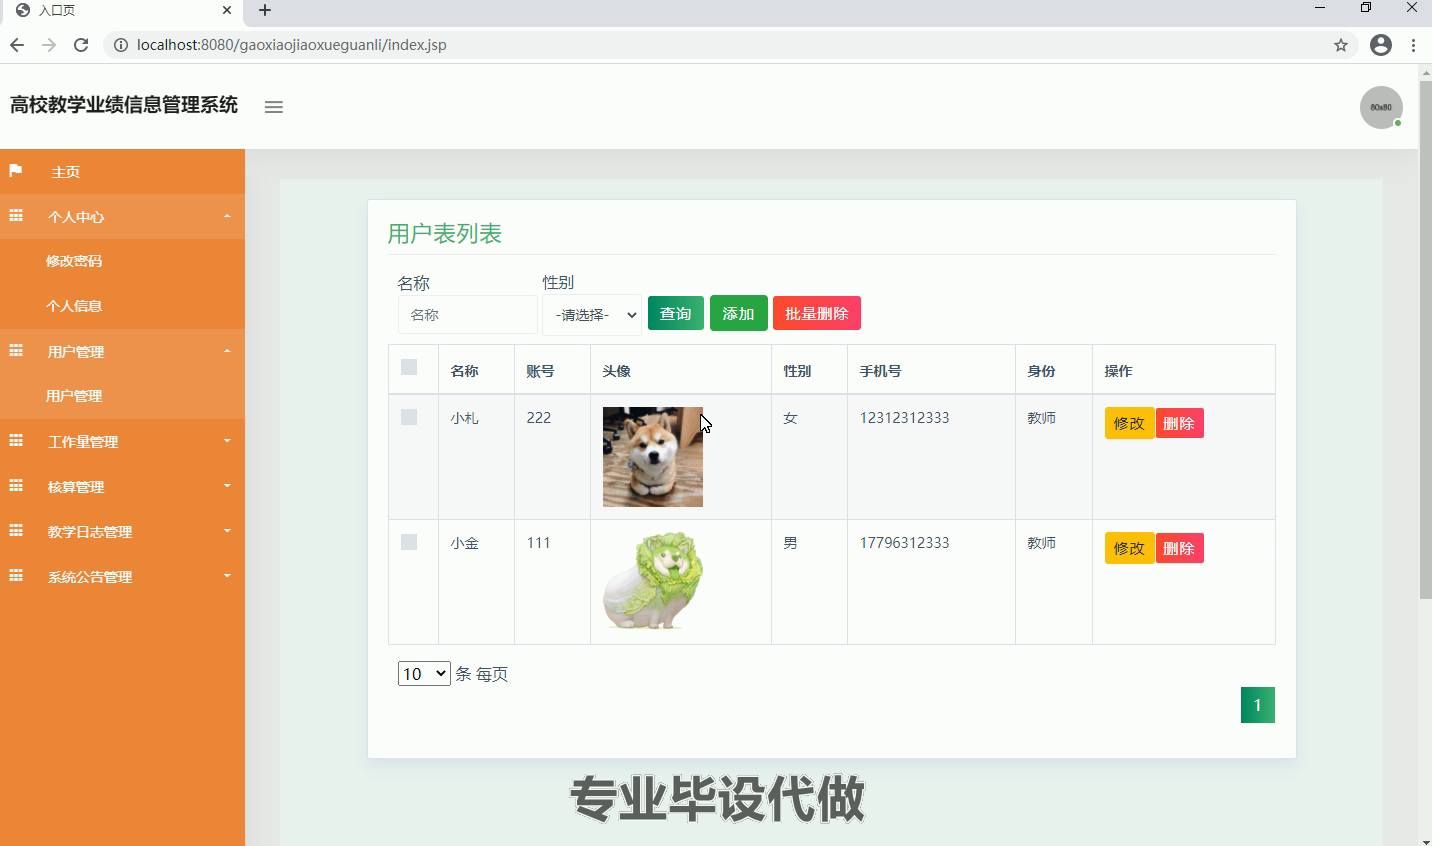Click phone number 12312312333
Image resolution: width=1432 pixels, height=846 pixels.
tap(905, 418)
